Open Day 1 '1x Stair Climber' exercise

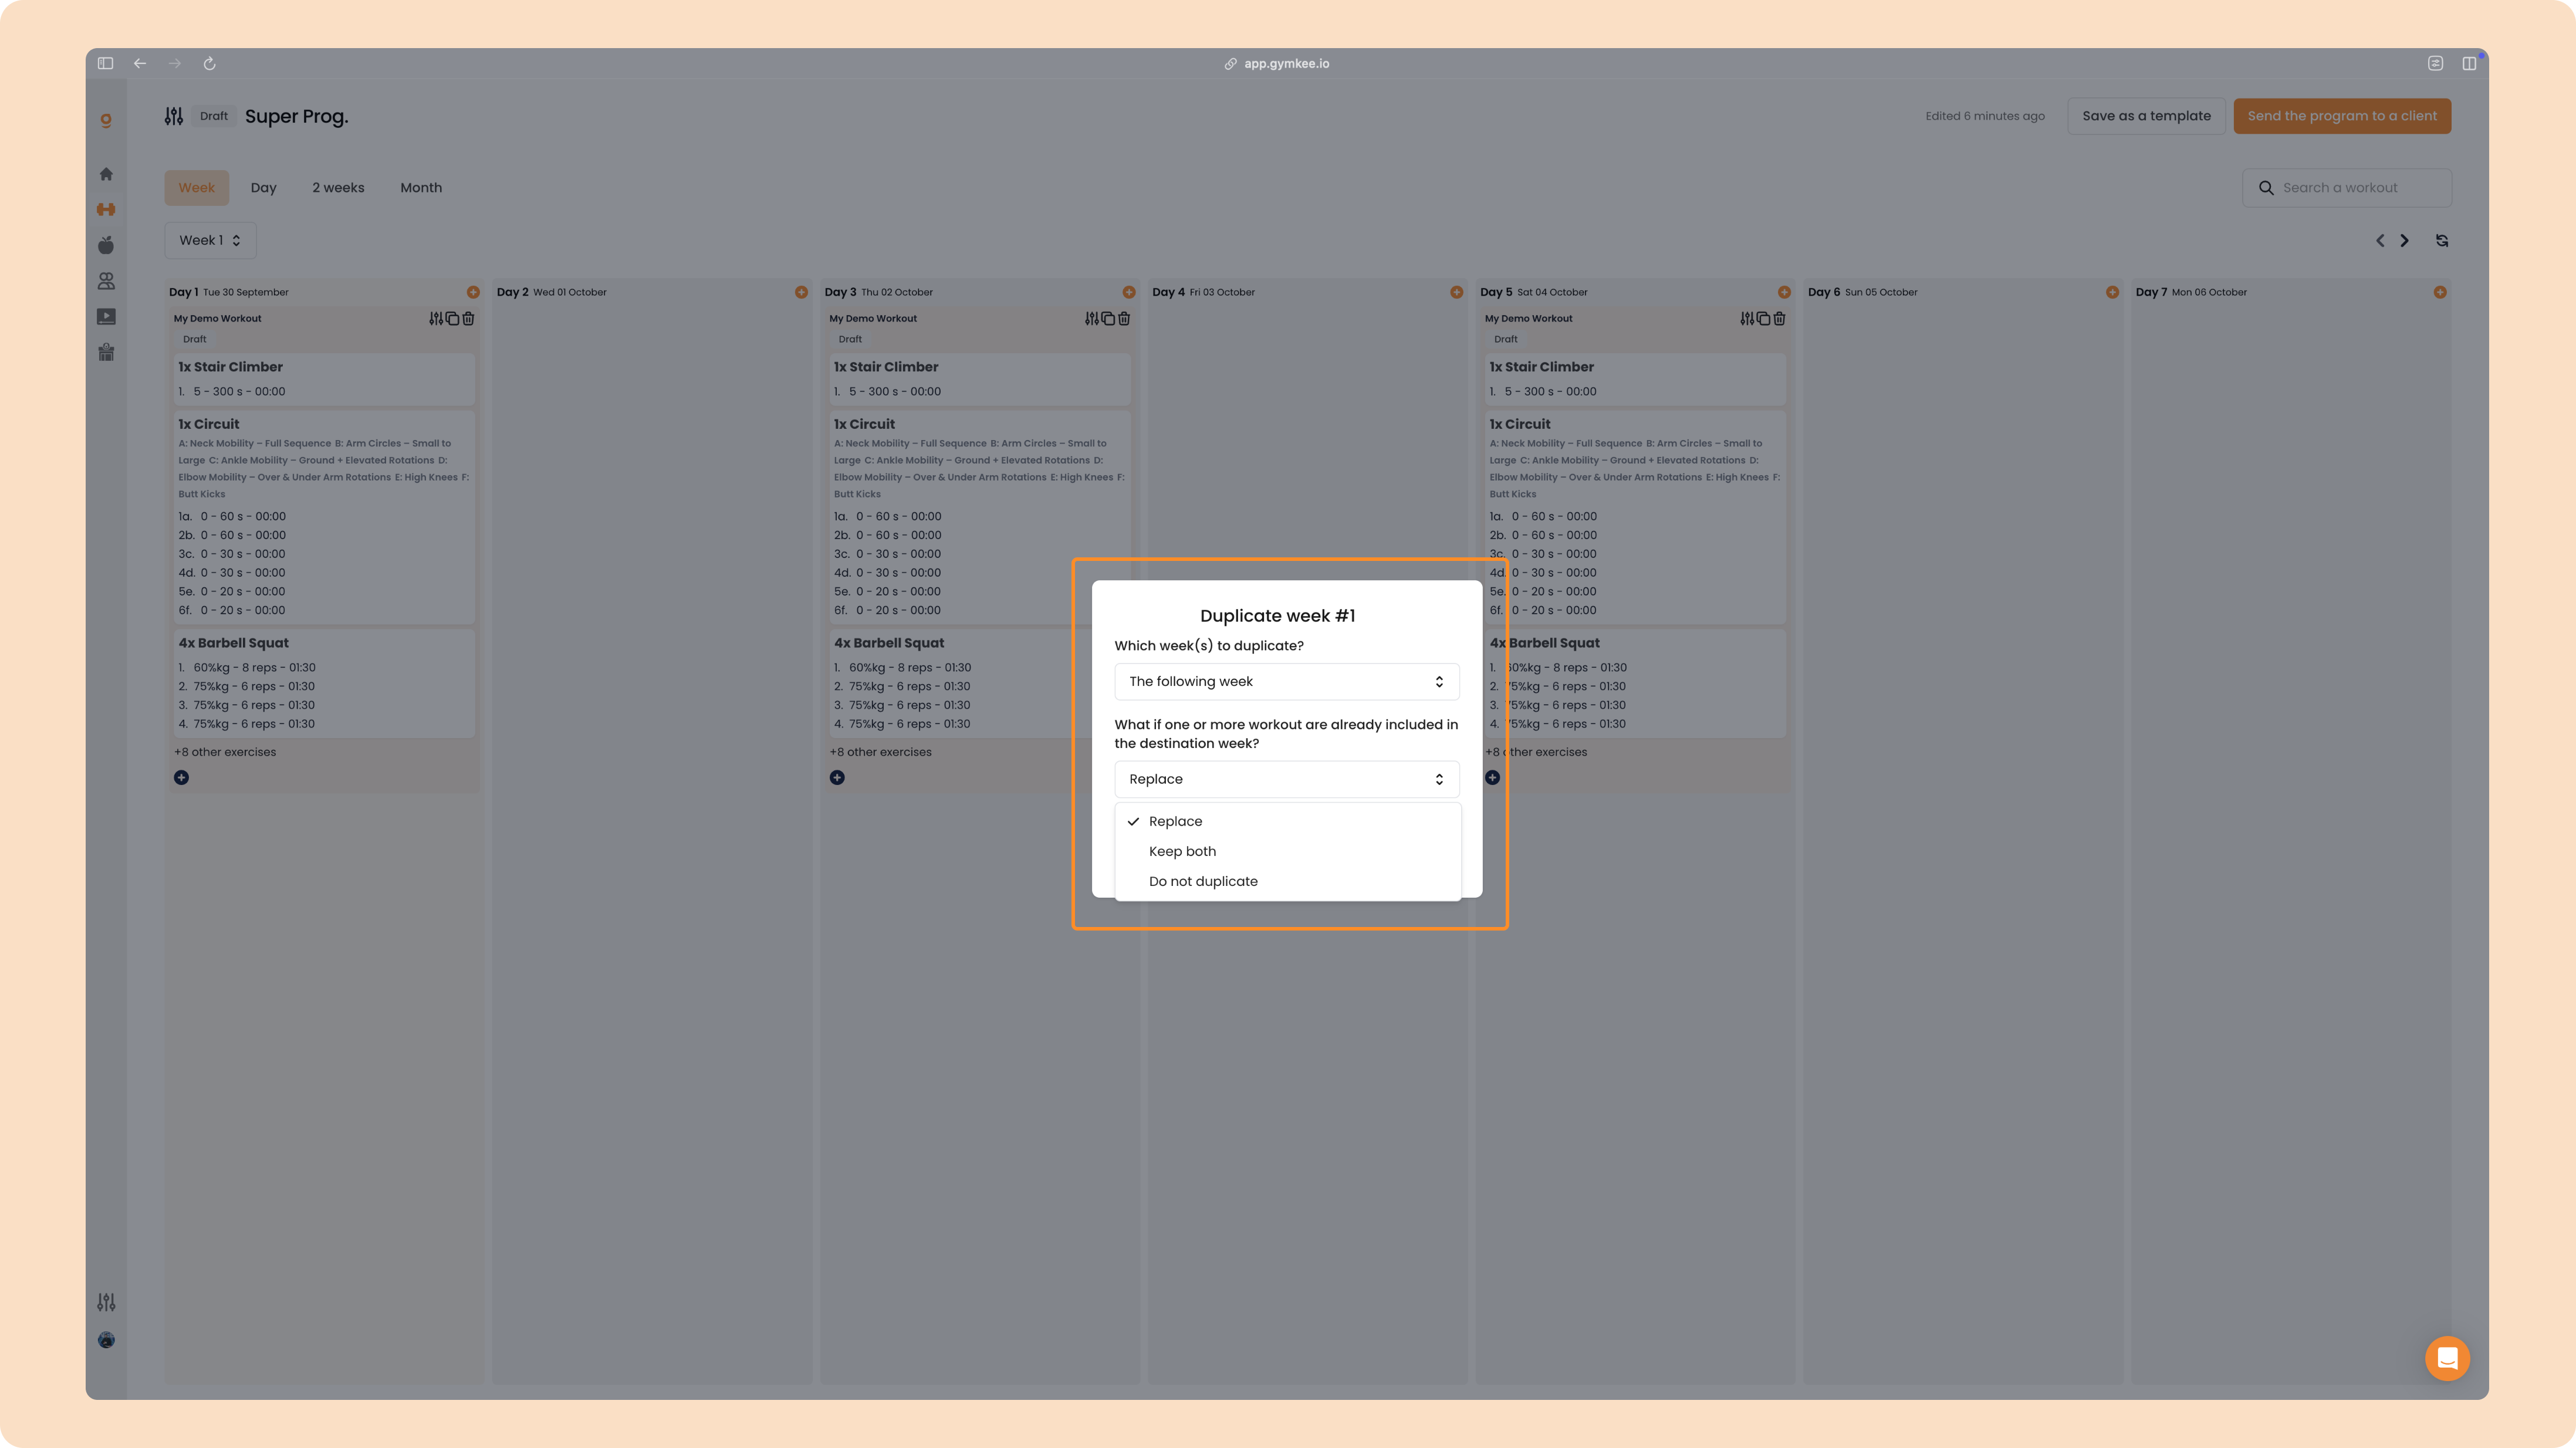click(x=324, y=379)
